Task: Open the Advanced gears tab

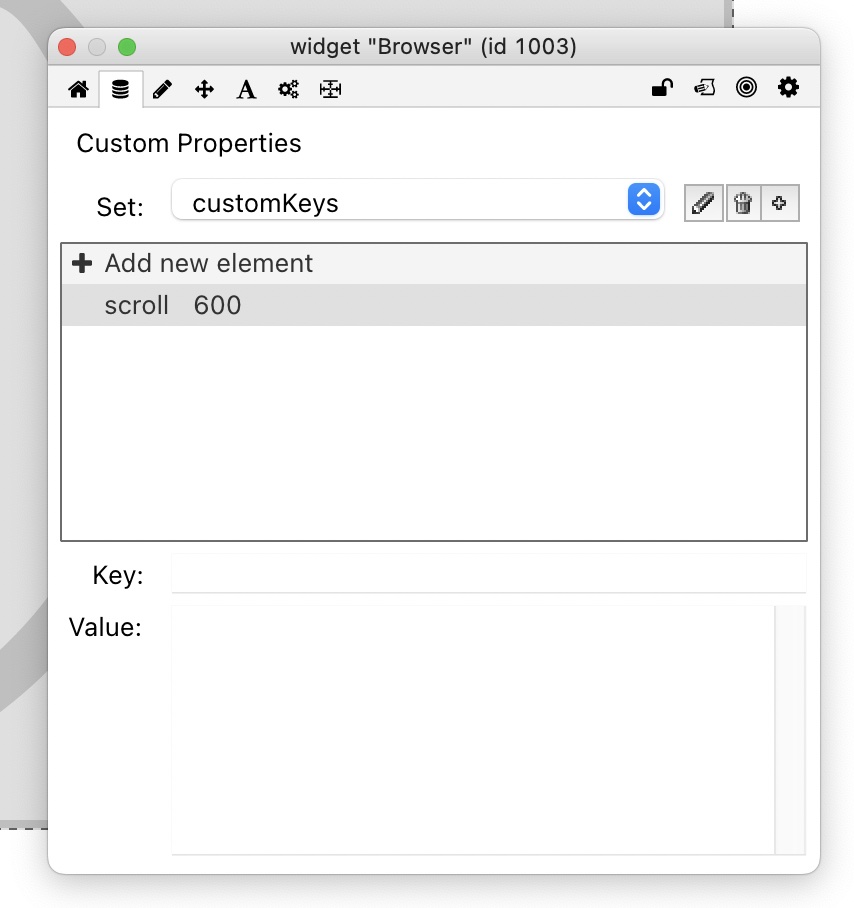Action: pyautogui.click(x=288, y=89)
